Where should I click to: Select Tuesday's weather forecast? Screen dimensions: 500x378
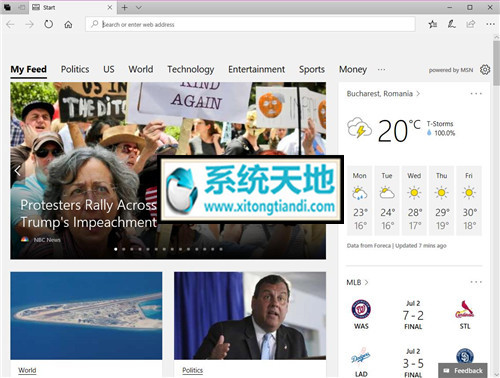click(387, 201)
